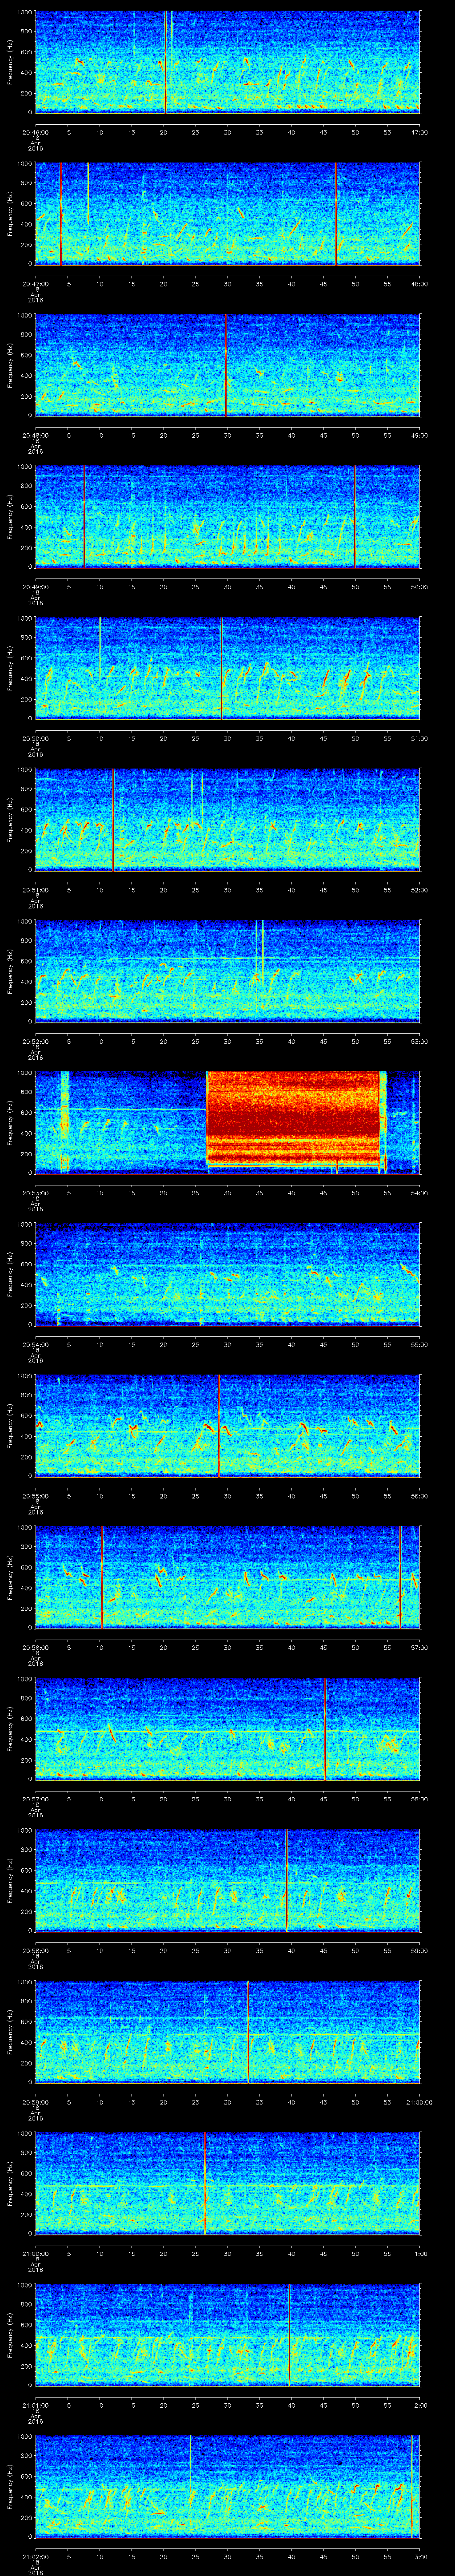The height and width of the screenshot is (2576, 455).
Task: Pick the spectrogram panel starting at 20:49:00
Action: pos(227,517)
